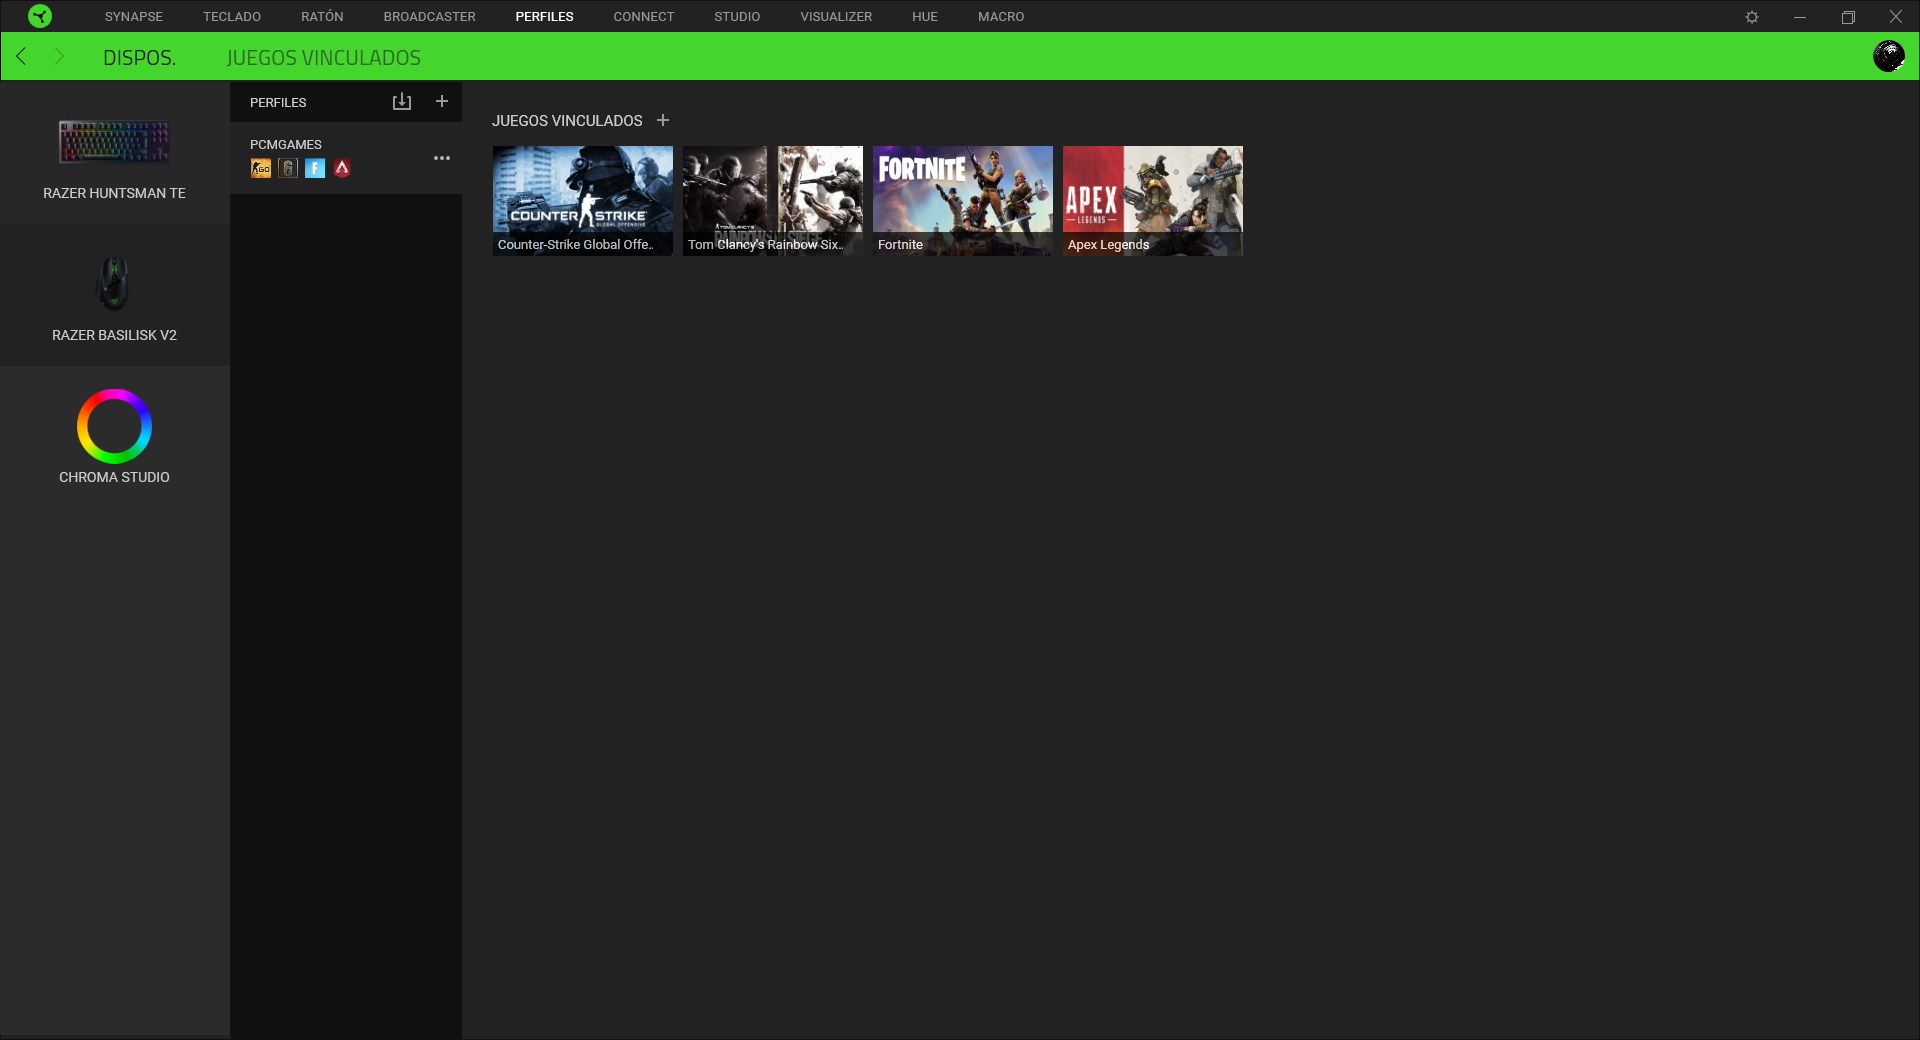Screen dimensions: 1920x1040
Task: Click the Razer logo icon
Action: (x=40, y=16)
